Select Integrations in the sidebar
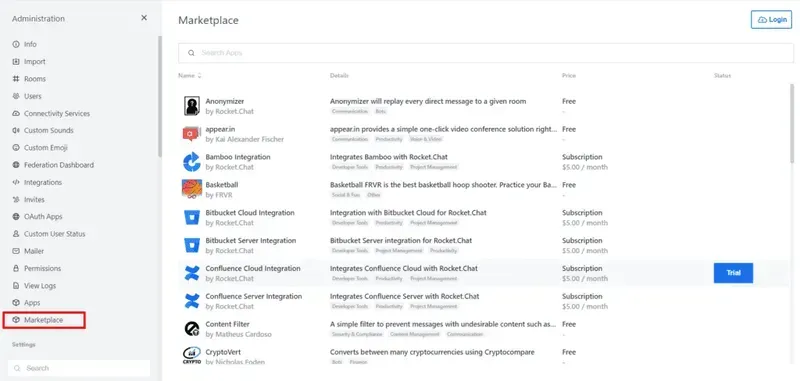This screenshot has width=800, height=381. pos(43,182)
